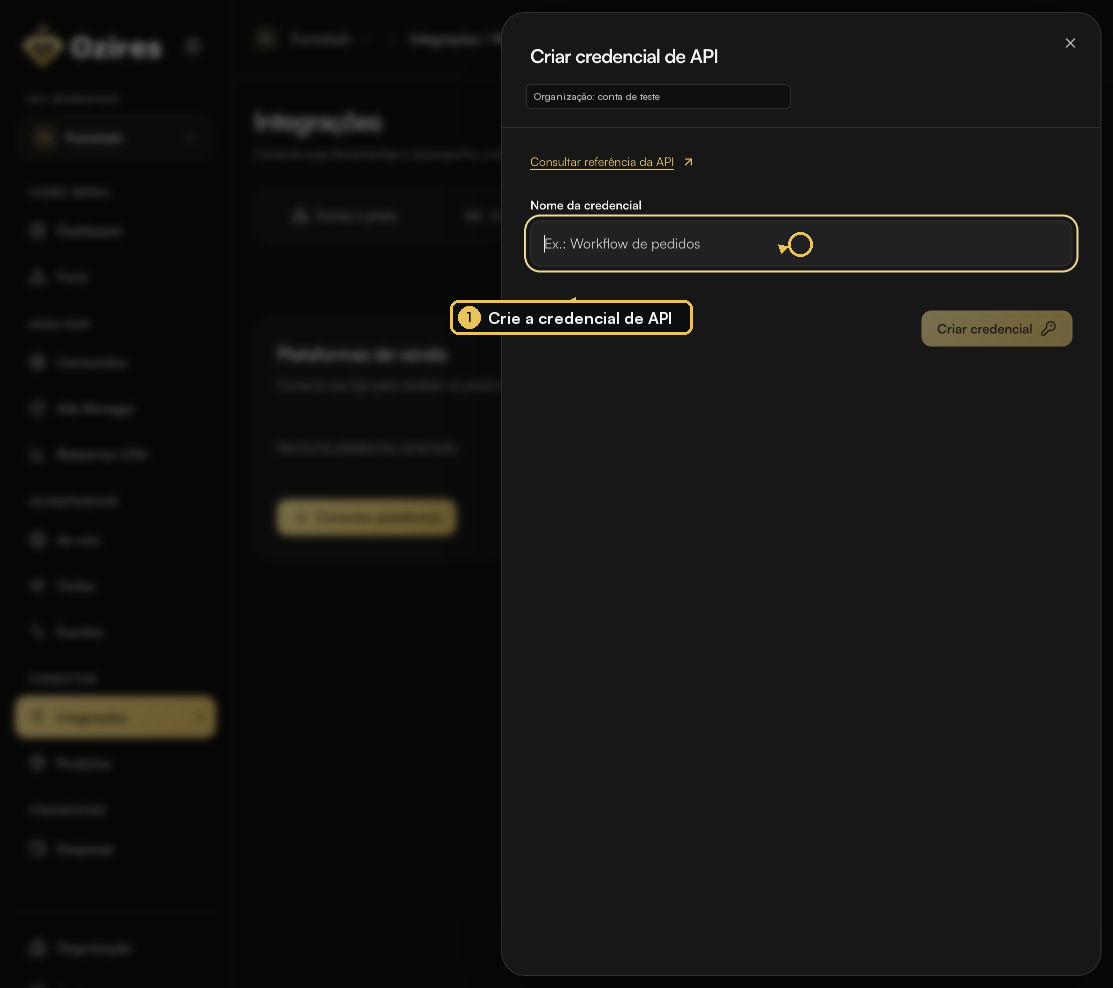Screen dimensions: 1113x988
Task: Click the Nome da credencial label
Action: point(586,205)
